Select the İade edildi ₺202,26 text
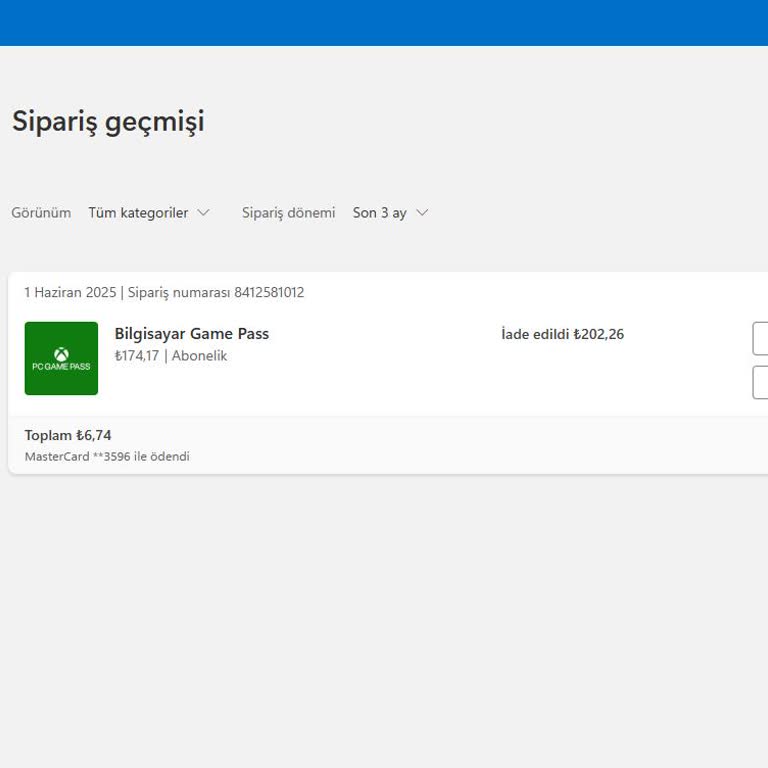768x768 pixels. point(562,334)
